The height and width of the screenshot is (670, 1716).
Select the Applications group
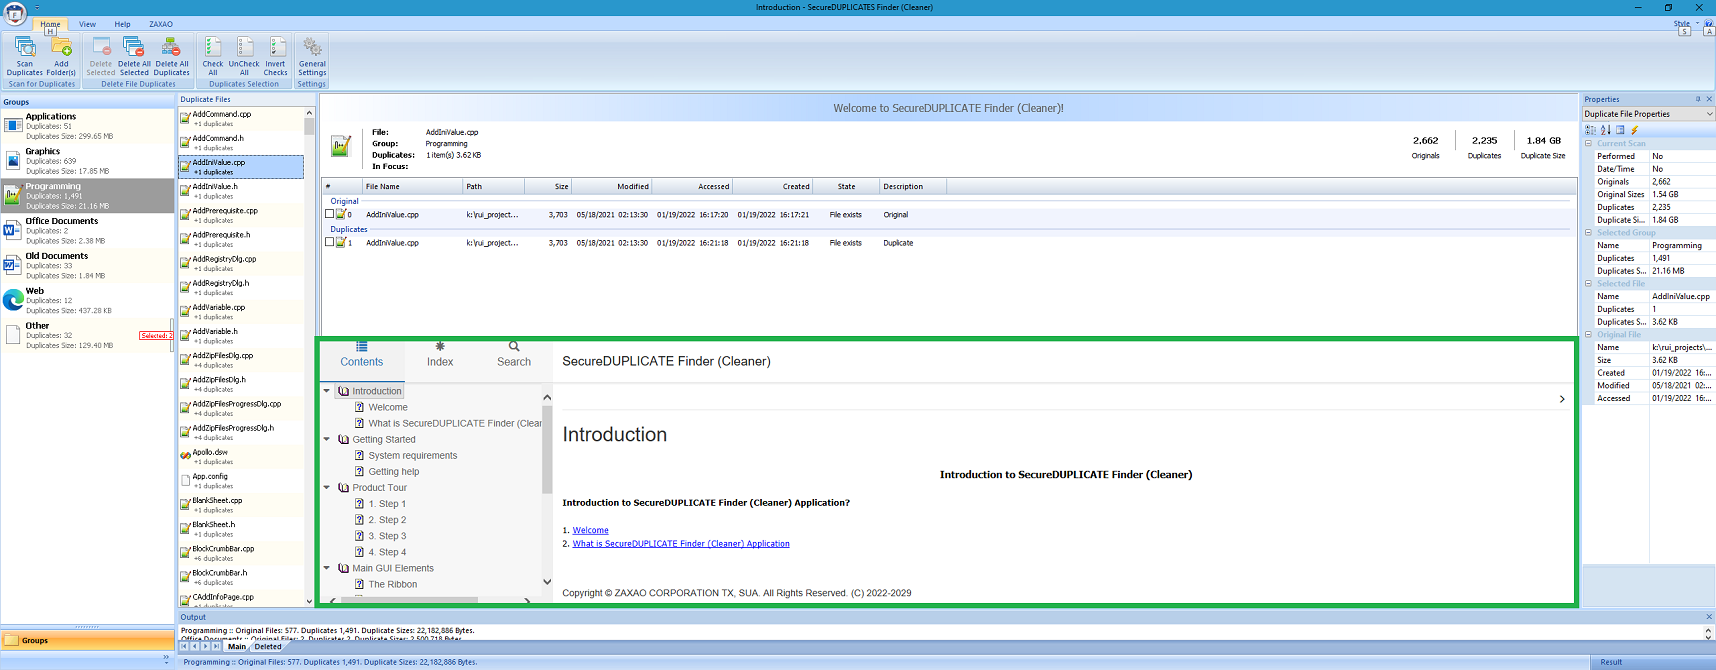point(88,126)
